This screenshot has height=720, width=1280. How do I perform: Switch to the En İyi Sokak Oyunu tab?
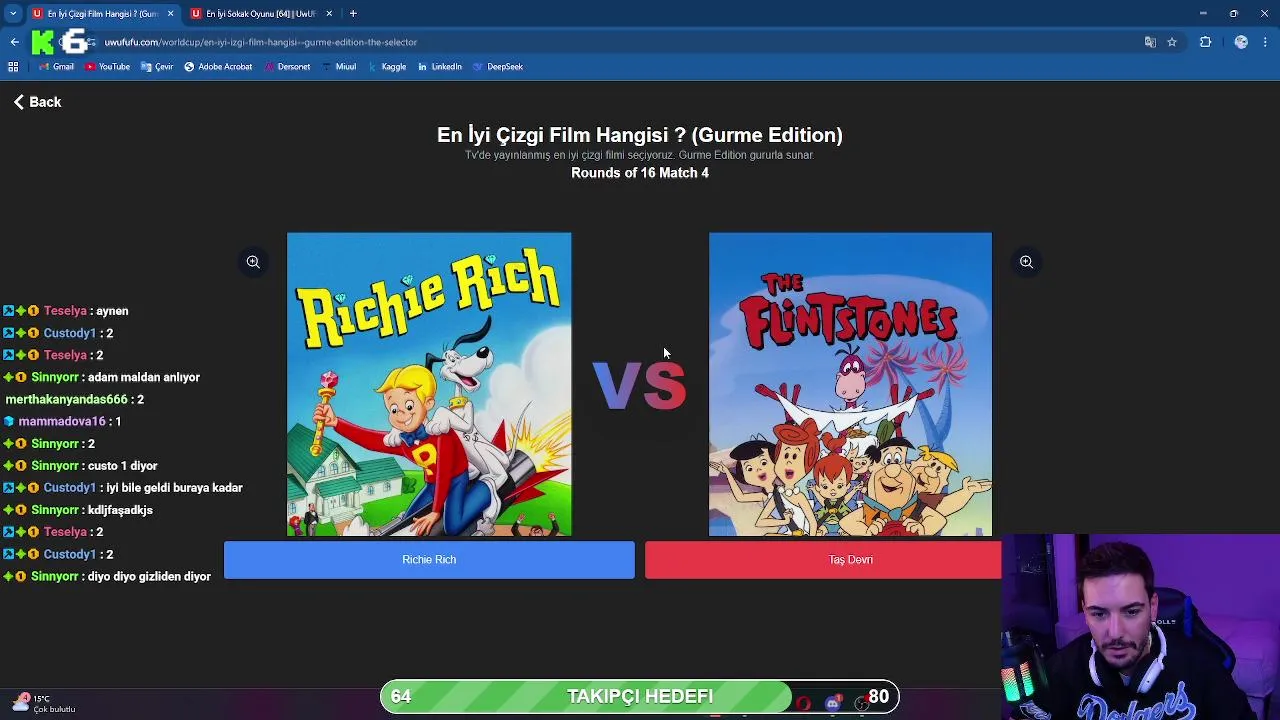(x=260, y=13)
